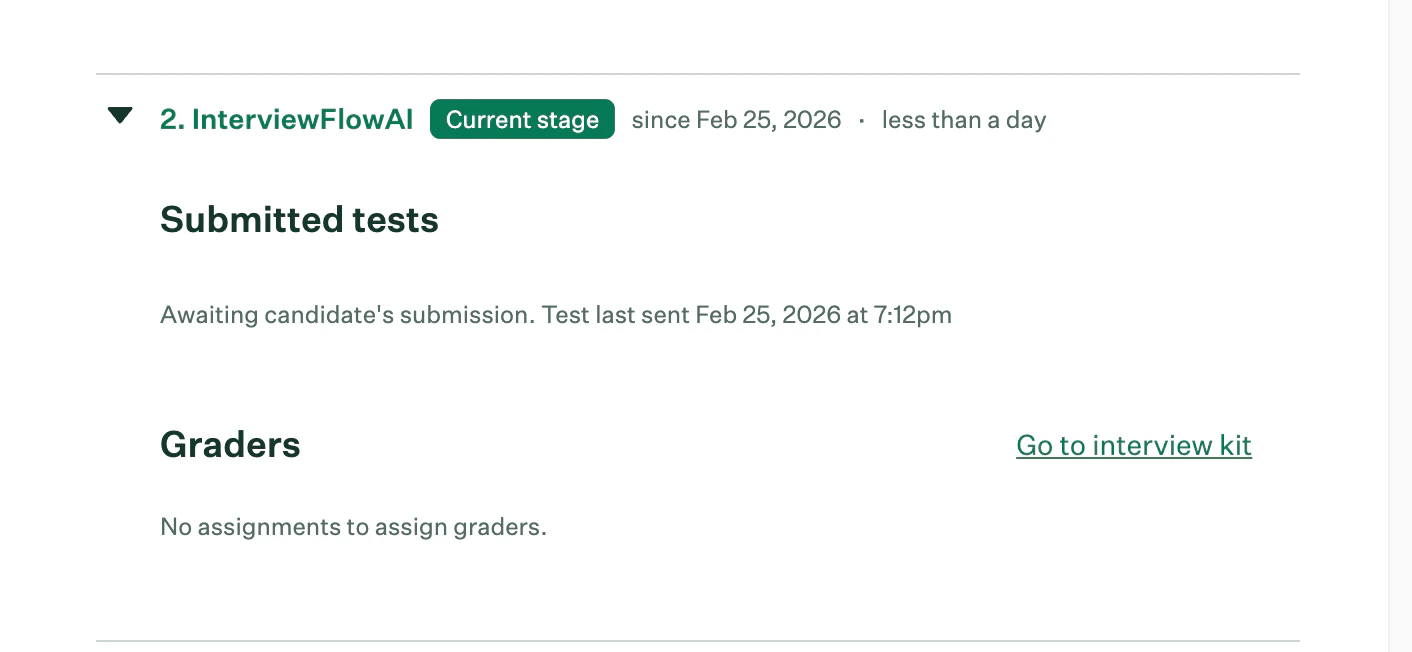
Task: Click the since Feb 25, 2026 date text
Action: 736,119
